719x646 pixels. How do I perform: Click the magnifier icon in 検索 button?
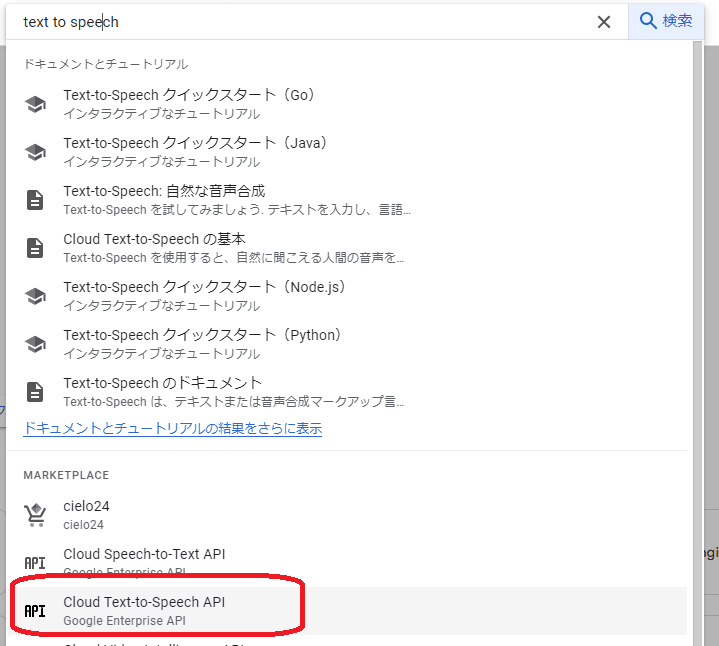tap(648, 21)
